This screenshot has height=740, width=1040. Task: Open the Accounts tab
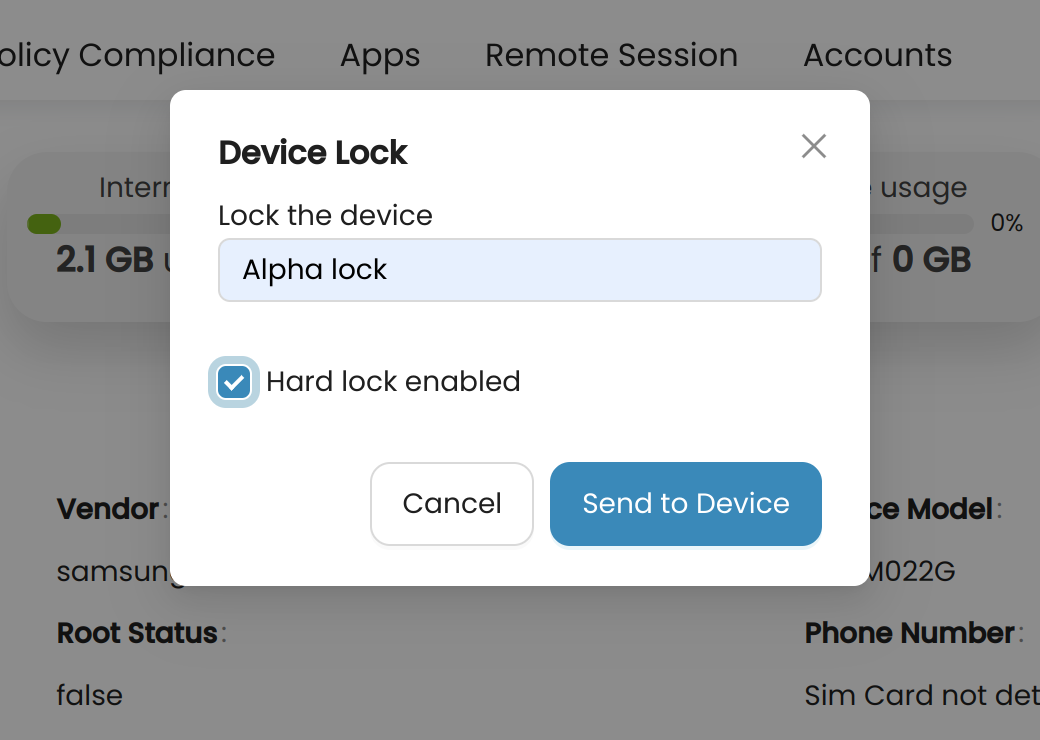[x=878, y=55]
